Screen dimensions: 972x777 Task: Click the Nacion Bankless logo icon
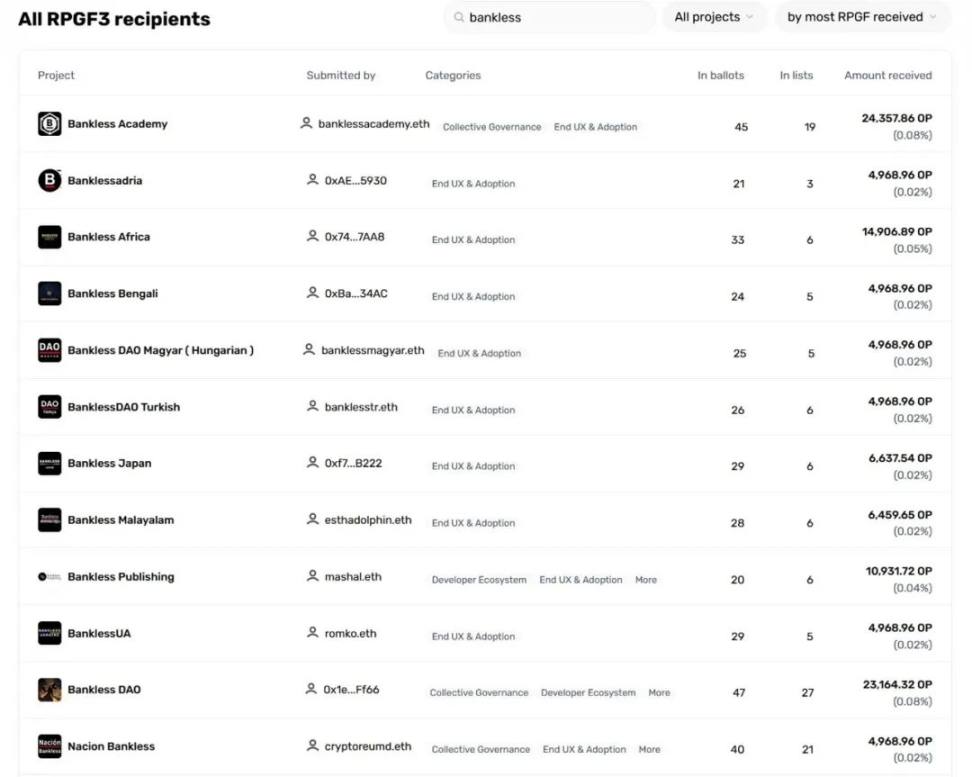coord(50,746)
